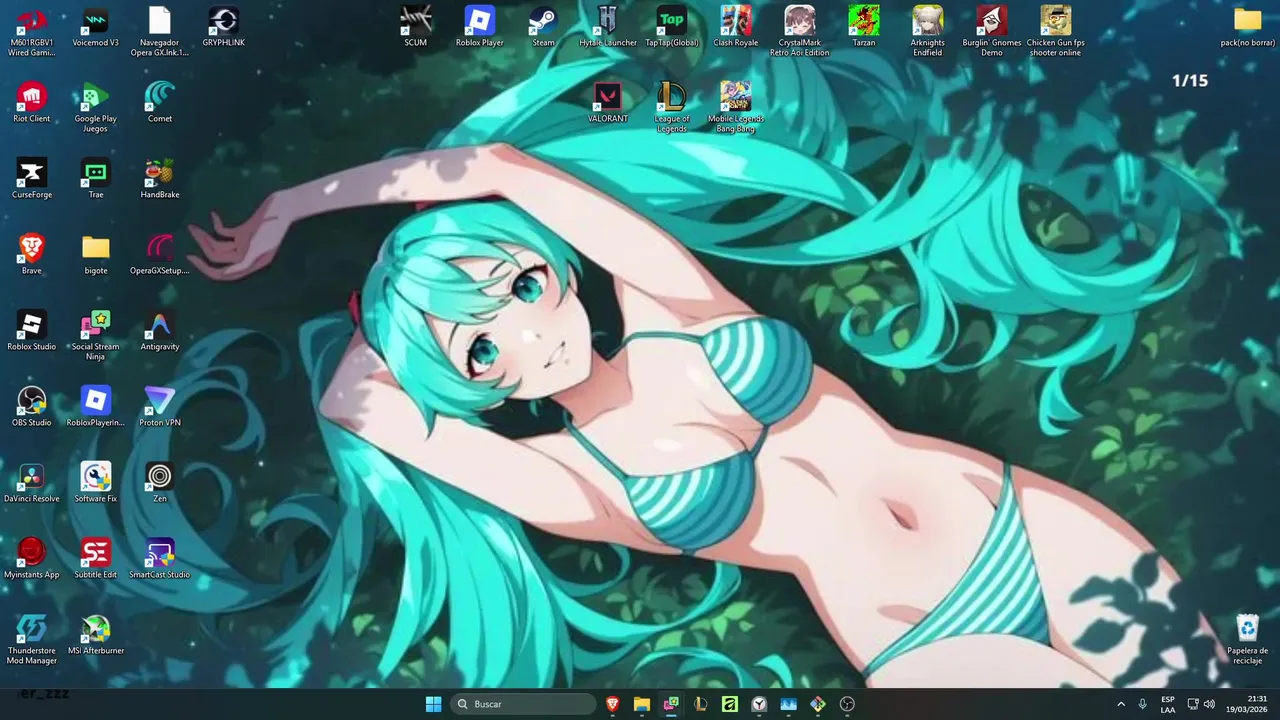This screenshot has width=1280, height=720.
Task: Open Social Stream Ninja icon
Action: coord(96,335)
